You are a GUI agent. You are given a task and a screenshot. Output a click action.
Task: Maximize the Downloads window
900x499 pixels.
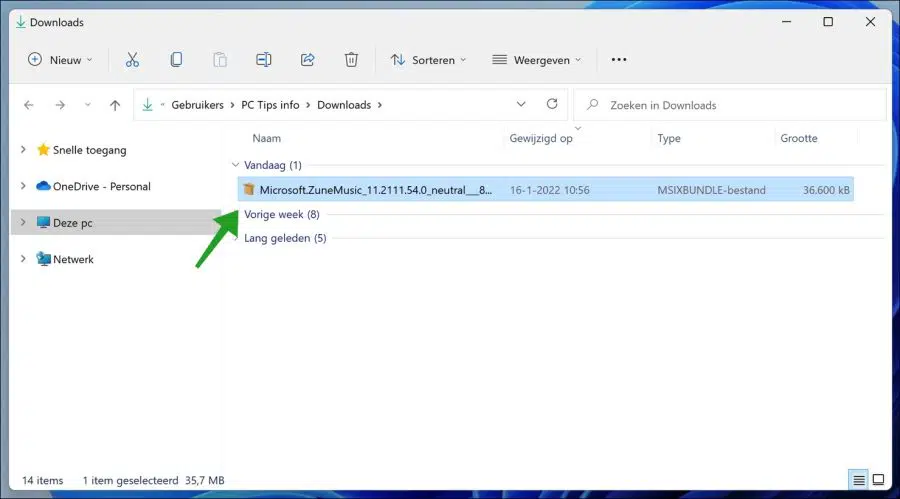(828, 22)
